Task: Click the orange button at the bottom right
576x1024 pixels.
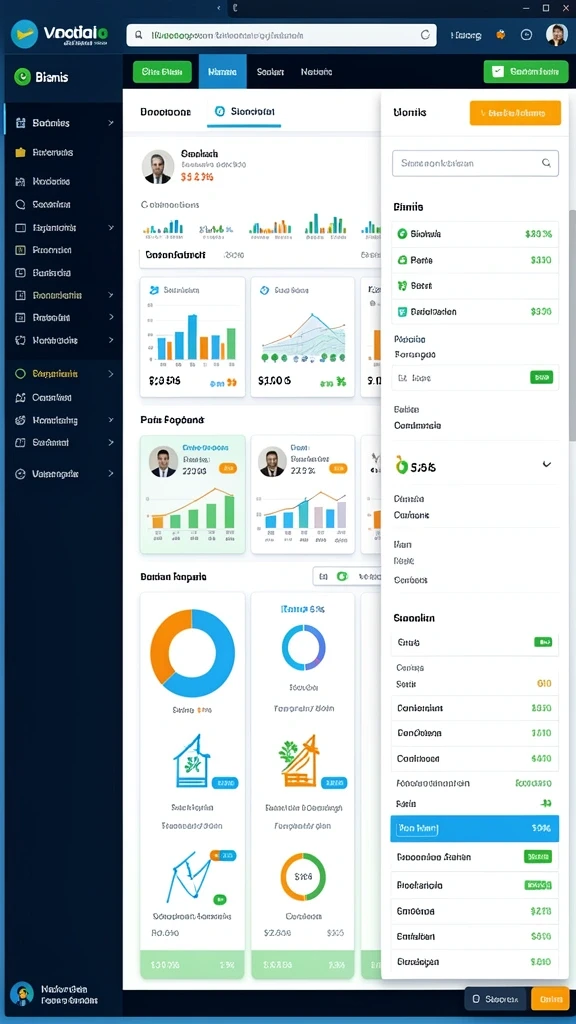Action: coord(550,999)
